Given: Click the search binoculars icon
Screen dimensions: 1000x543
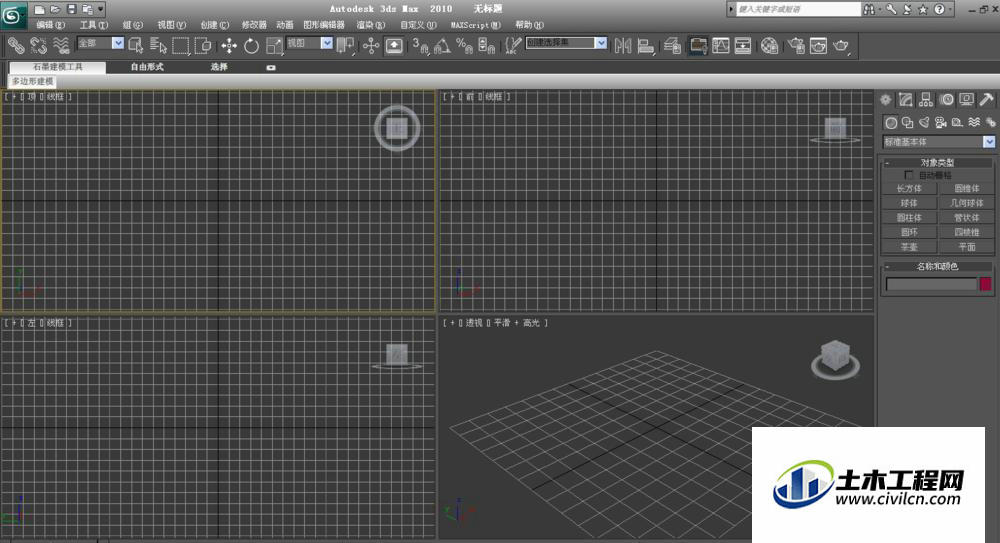Looking at the screenshot, I should point(869,9).
